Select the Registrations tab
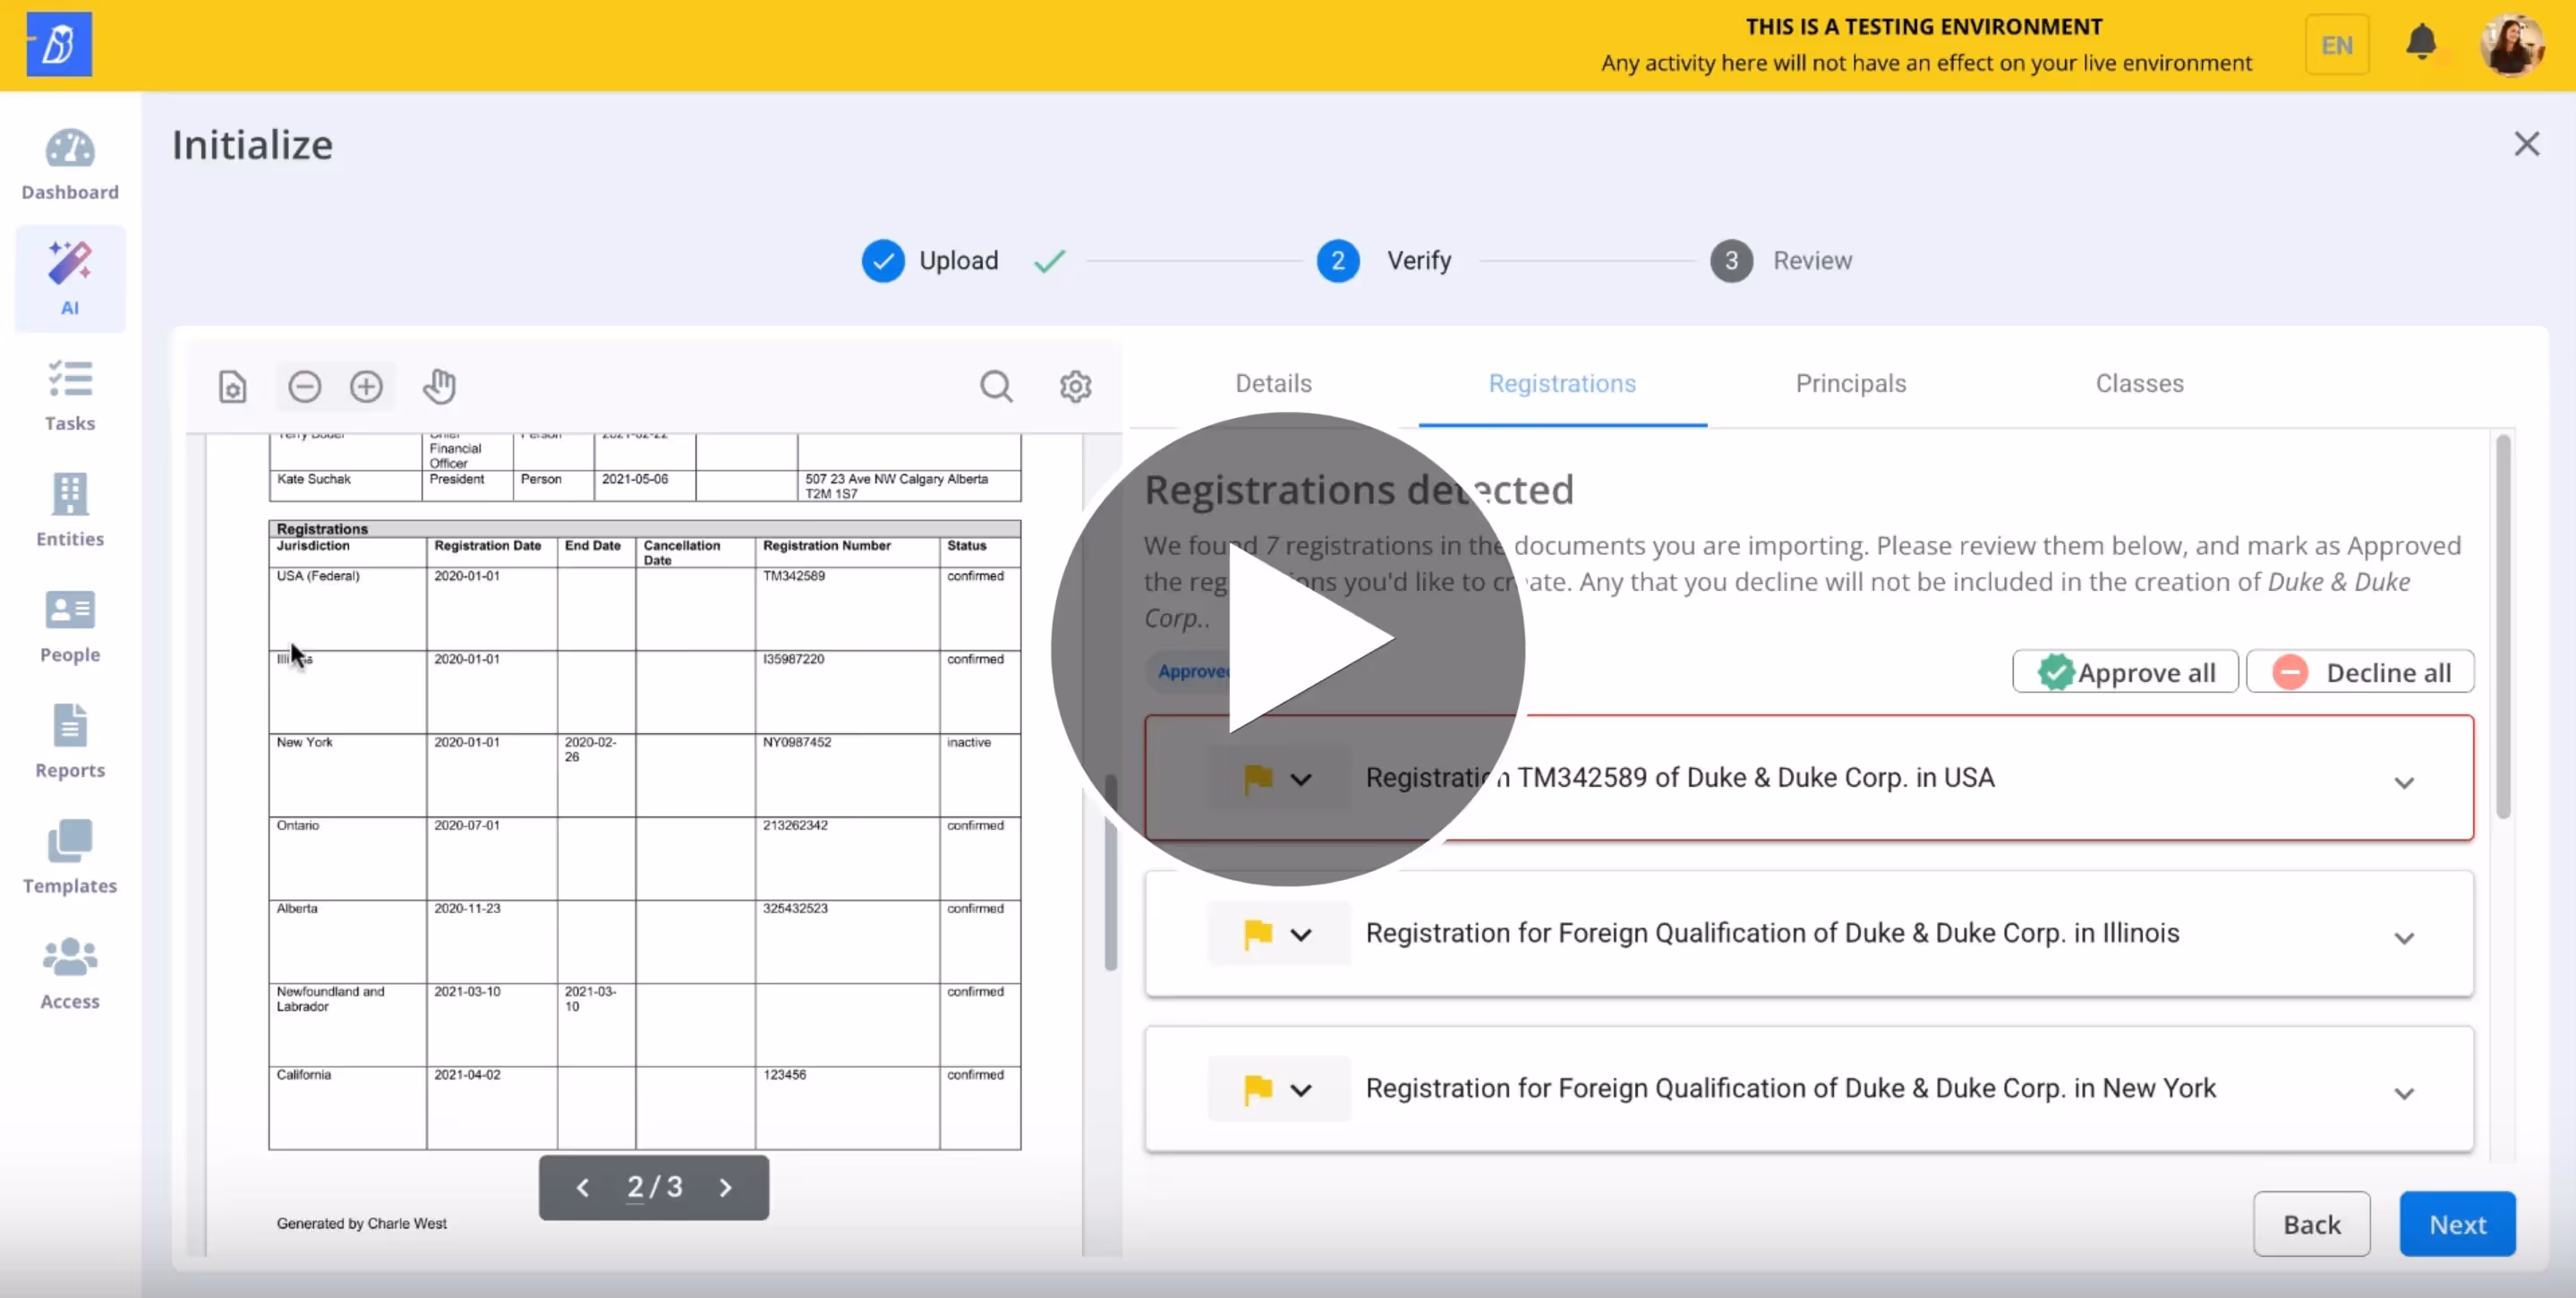The width and height of the screenshot is (2576, 1298). click(1562, 383)
